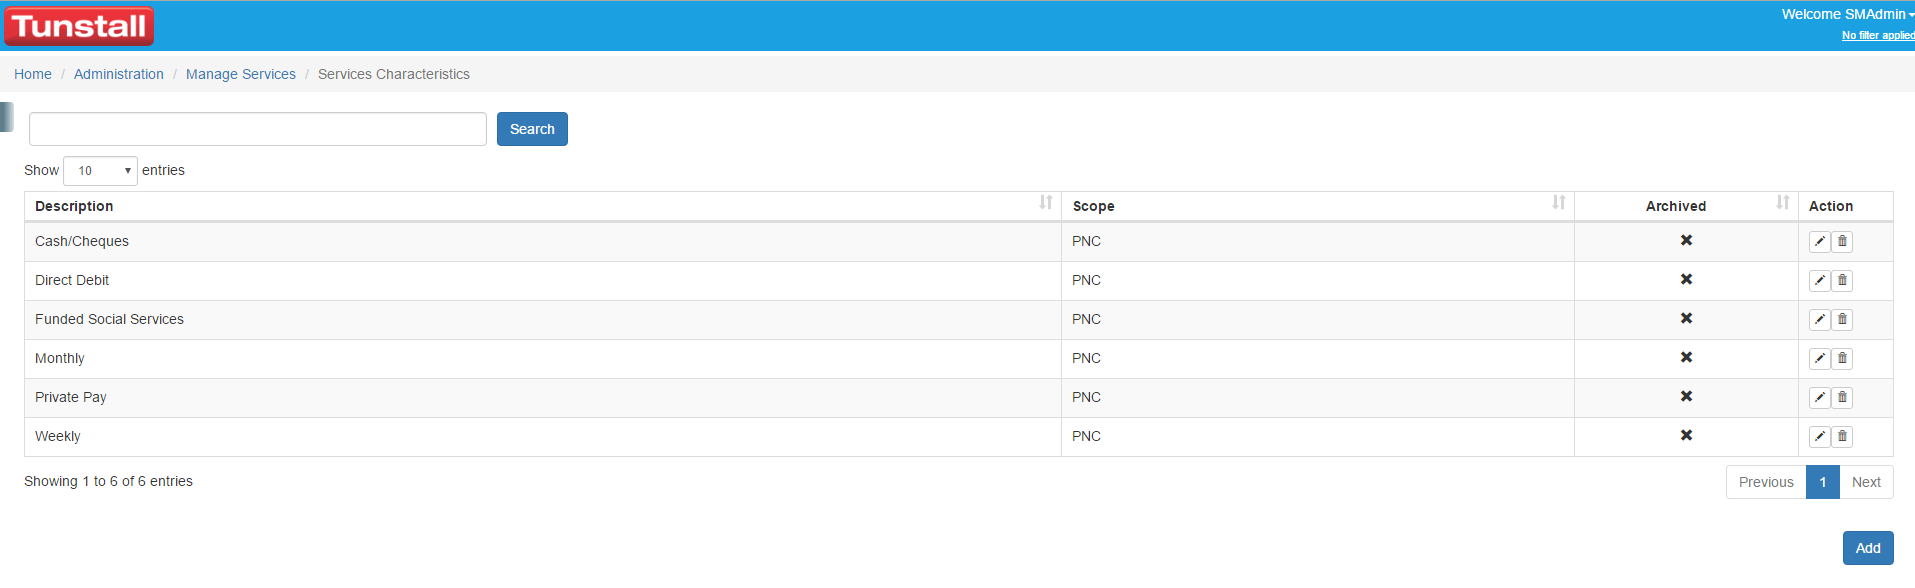Edit the Monthly characteristic
The width and height of the screenshot is (1915, 588).
pyautogui.click(x=1820, y=358)
